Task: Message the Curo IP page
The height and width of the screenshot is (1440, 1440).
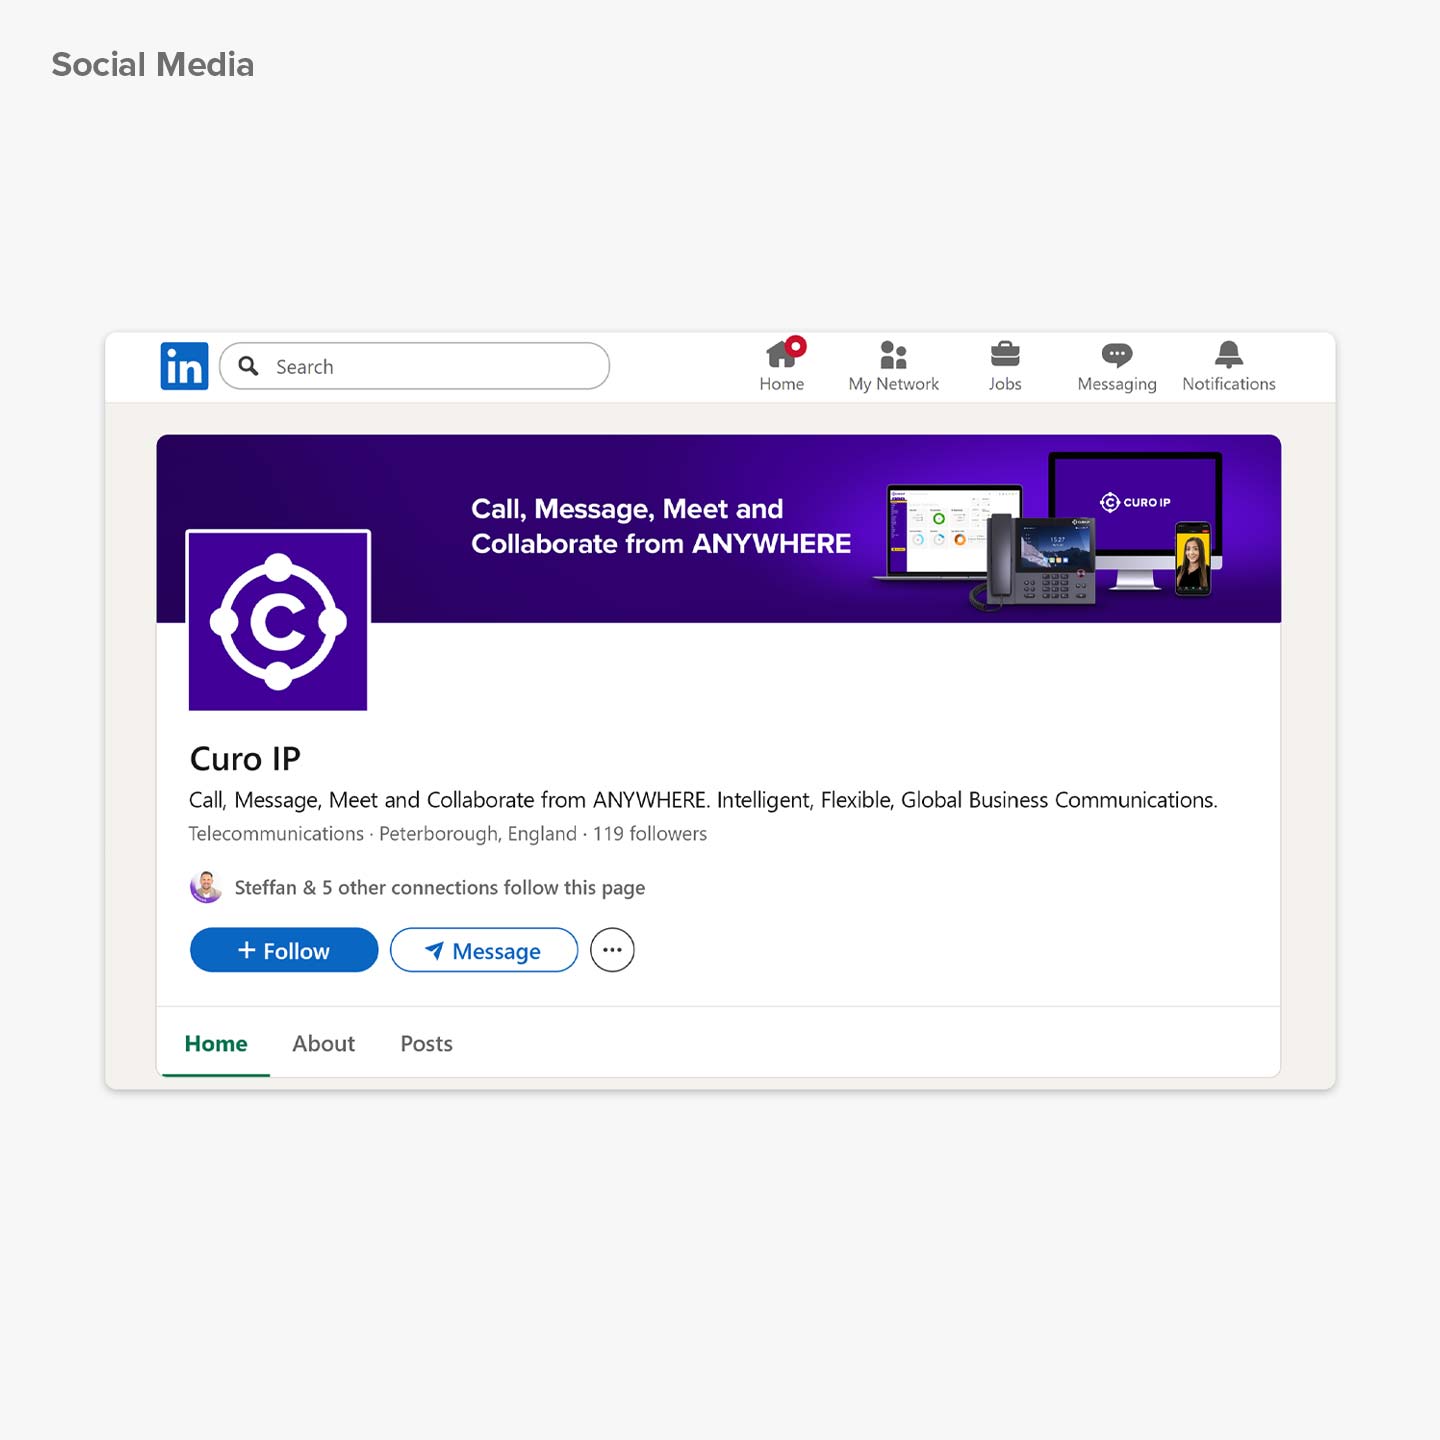Action: [x=484, y=950]
